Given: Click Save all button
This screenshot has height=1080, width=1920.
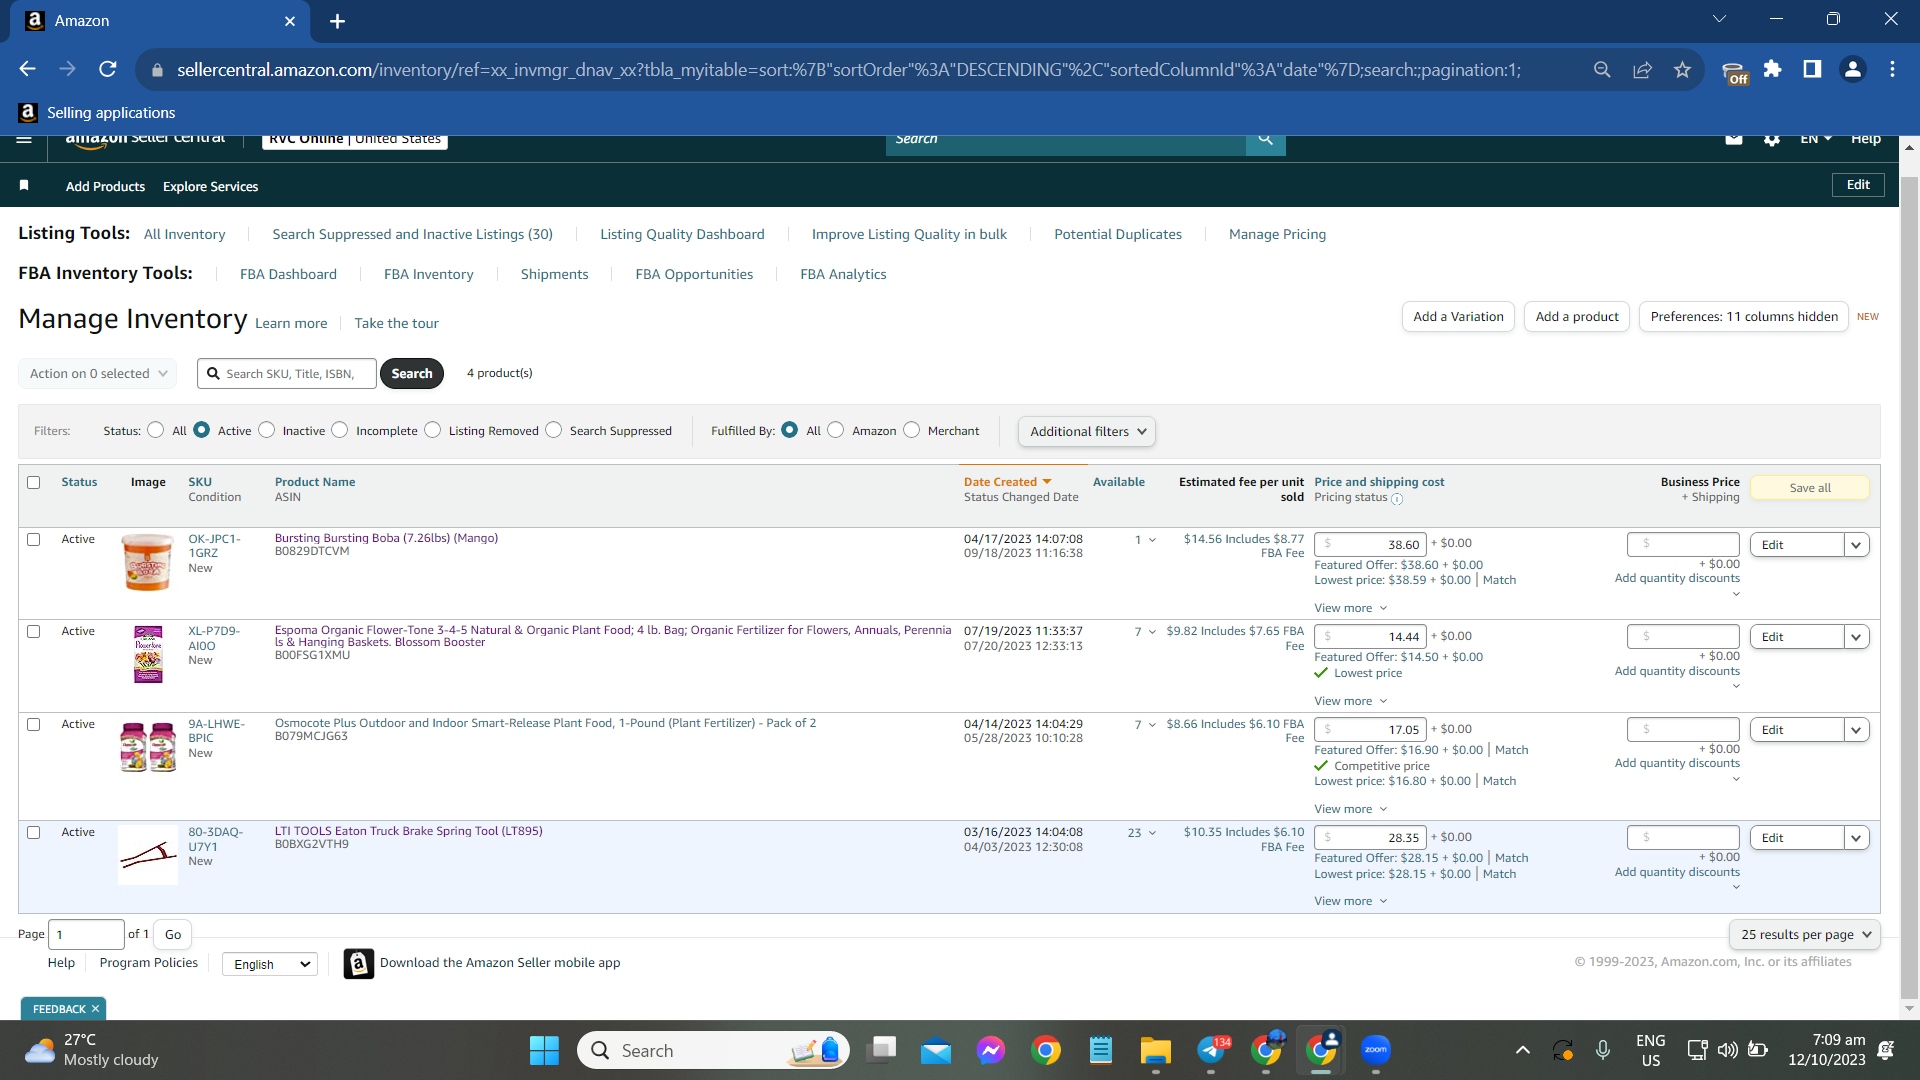Looking at the screenshot, I should tap(1810, 488).
